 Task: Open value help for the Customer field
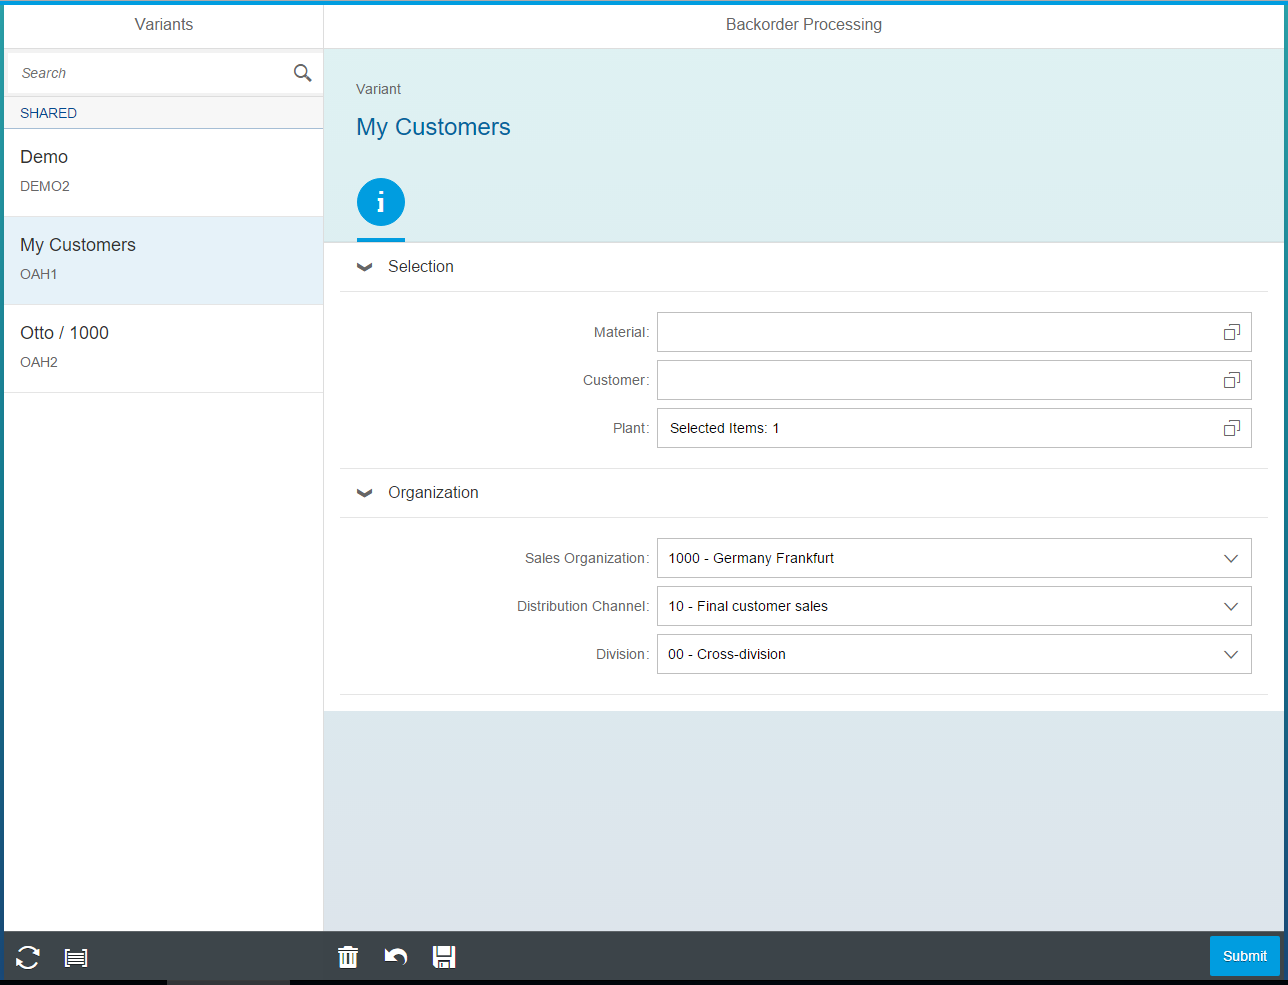(1230, 379)
